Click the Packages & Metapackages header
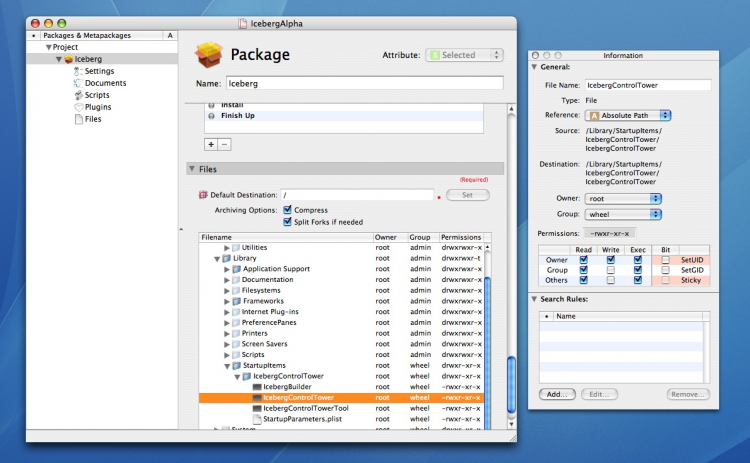750x463 pixels. coord(101,35)
